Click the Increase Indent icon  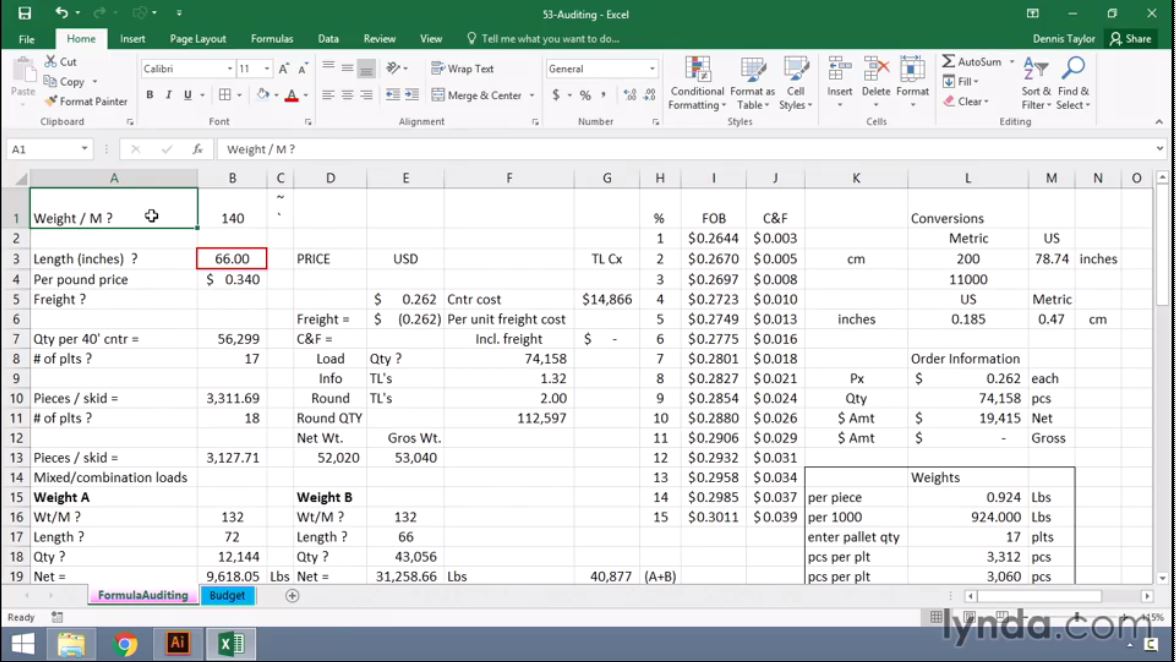(412, 94)
